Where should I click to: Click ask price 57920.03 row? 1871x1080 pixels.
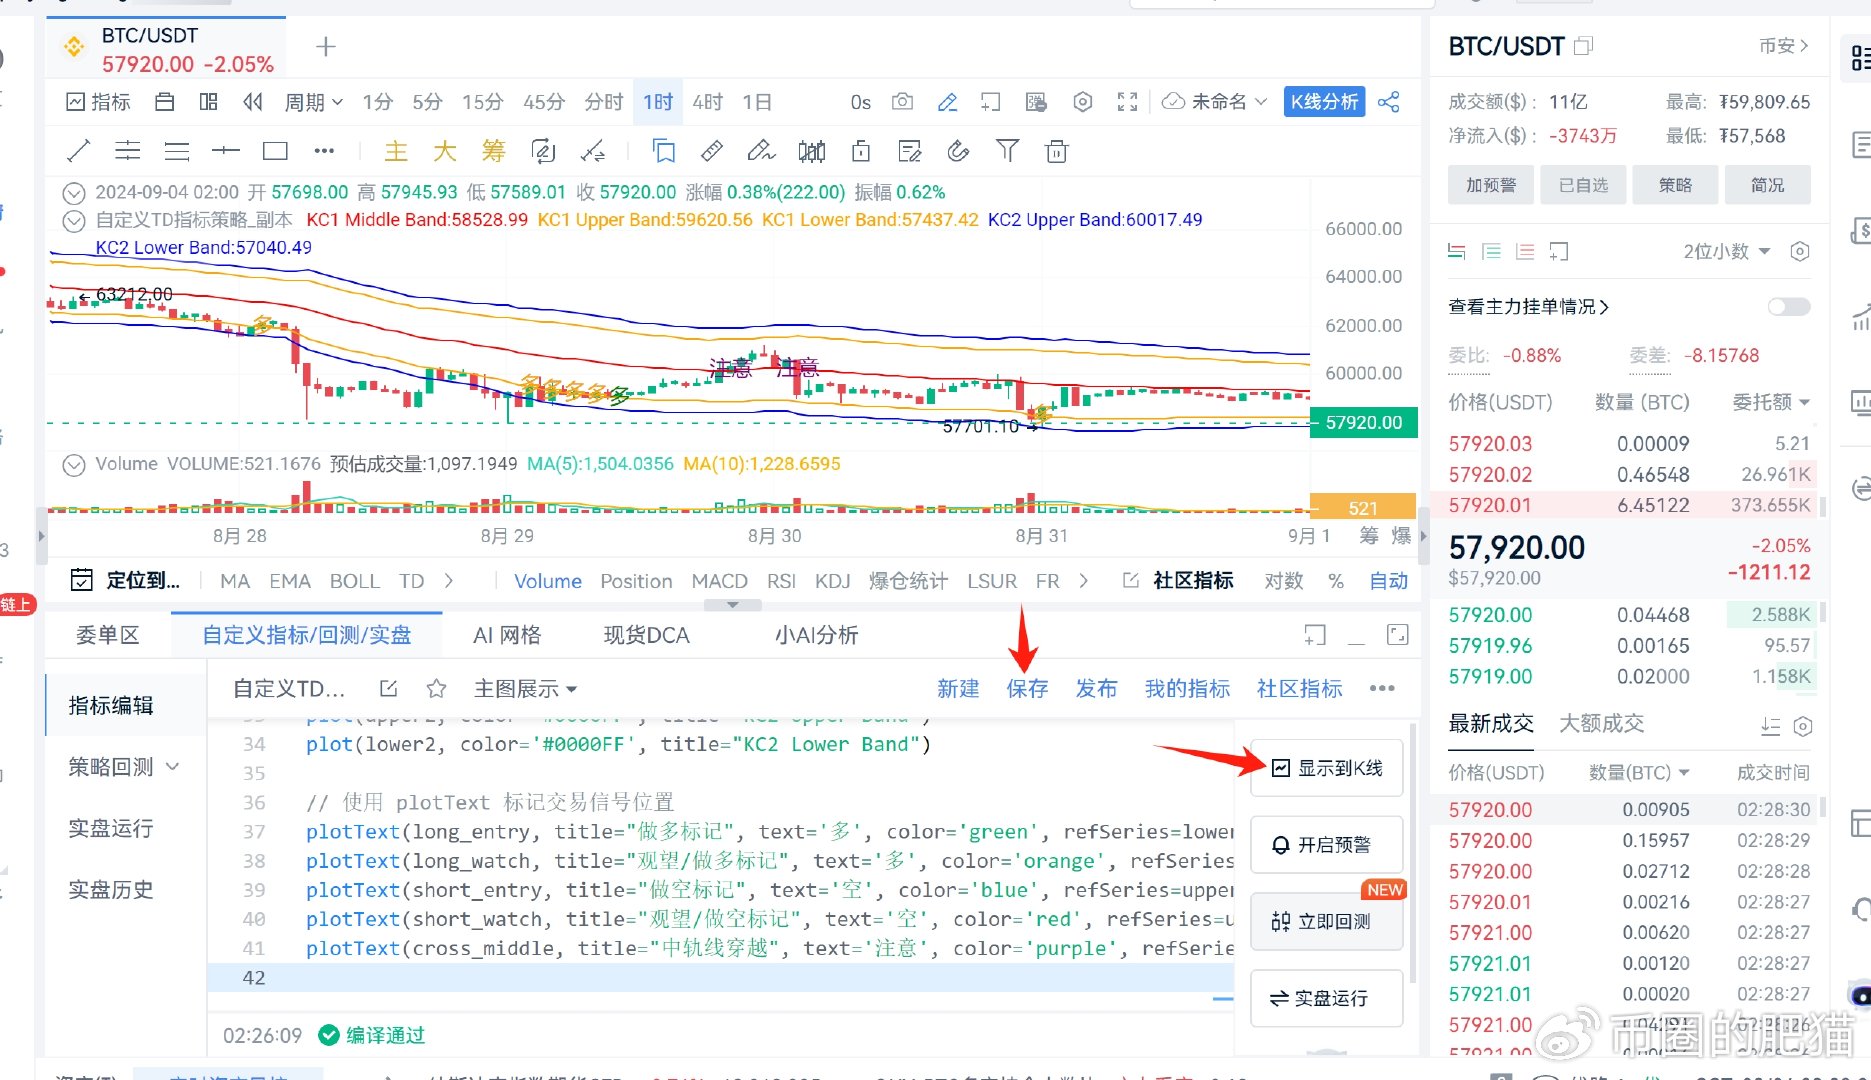pos(1629,443)
